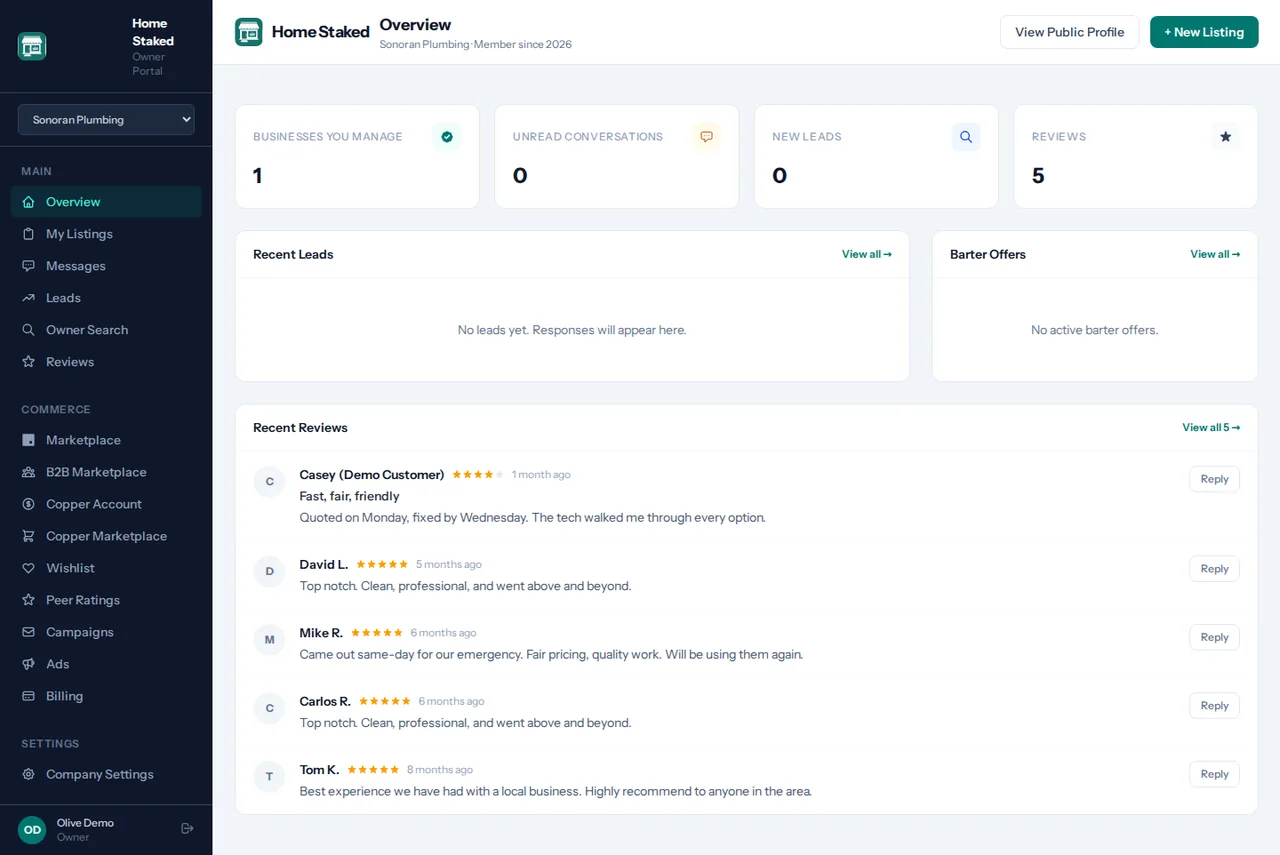Image resolution: width=1280 pixels, height=855 pixels.
Task: Open the Messages sidebar item
Action: [x=106, y=266]
